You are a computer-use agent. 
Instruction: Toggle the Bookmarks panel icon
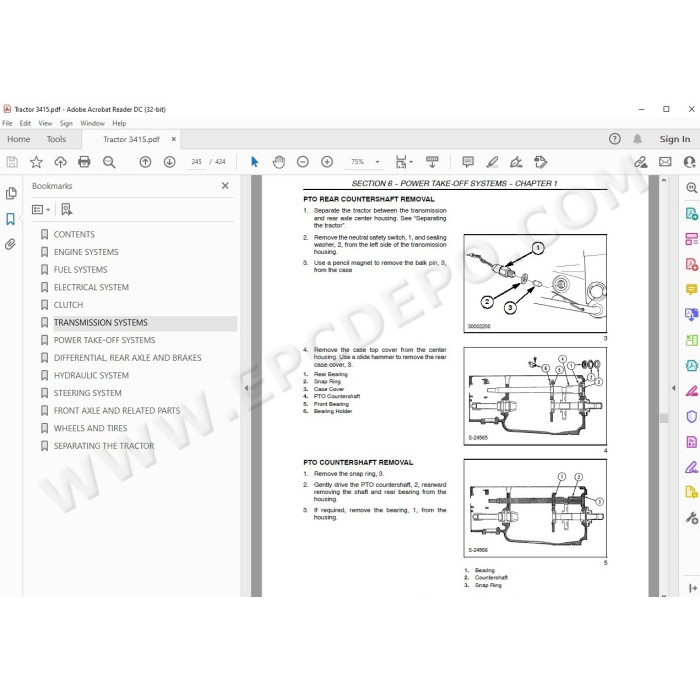point(11,219)
